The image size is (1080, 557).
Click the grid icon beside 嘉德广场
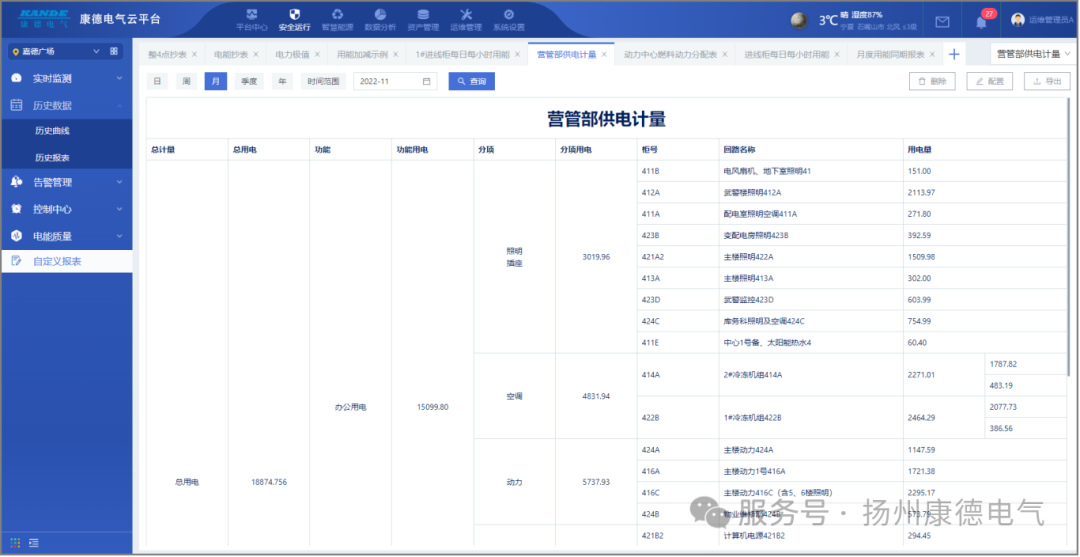[113, 51]
